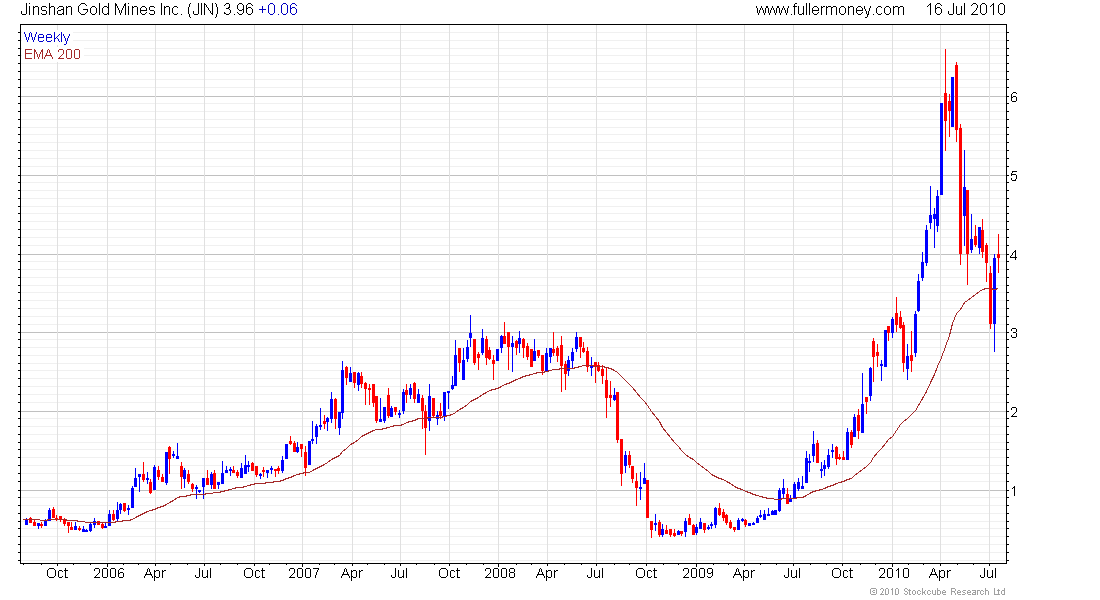The width and height of the screenshot is (1100, 600).
Task: Click the x-axis year label 2008
Action: pyautogui.click(x=499, y=573)
